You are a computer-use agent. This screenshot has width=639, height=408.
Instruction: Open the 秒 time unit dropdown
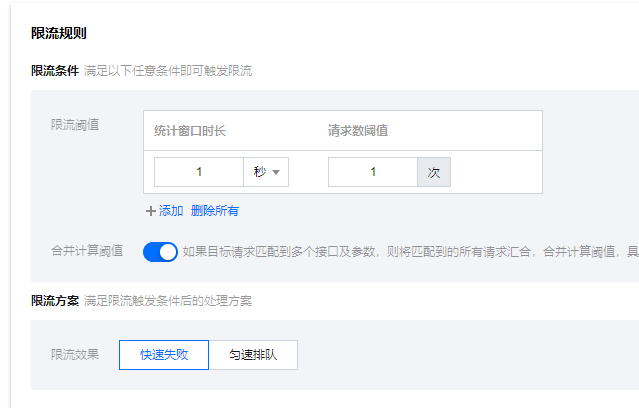point(266,172)
